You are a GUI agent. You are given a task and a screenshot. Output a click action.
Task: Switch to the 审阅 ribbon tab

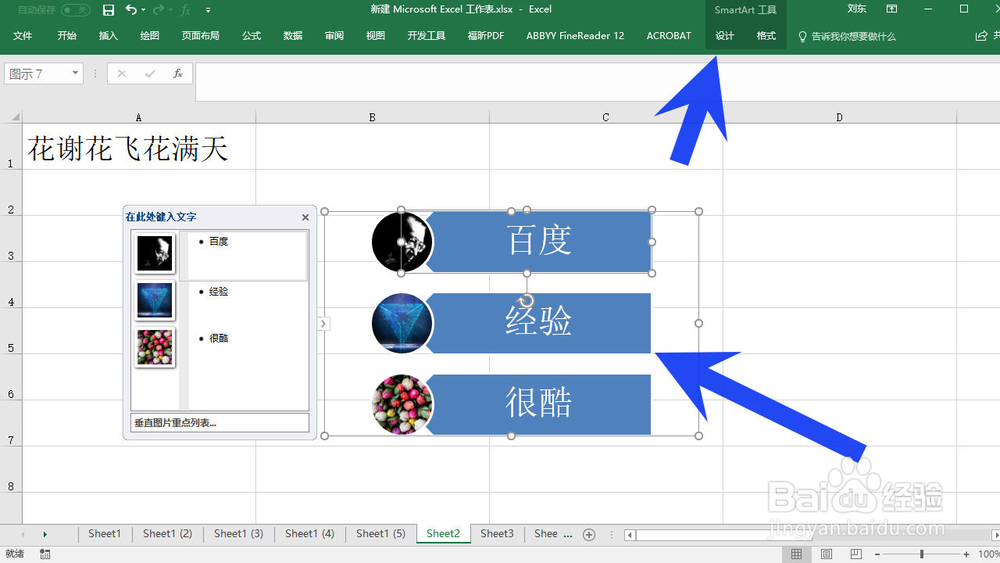pyautogui.click(x=334, y=36)
